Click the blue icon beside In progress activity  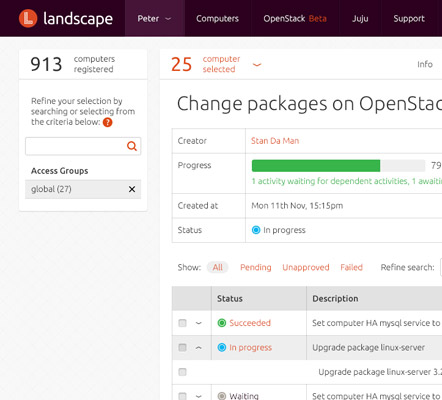[x=222, y=347]
